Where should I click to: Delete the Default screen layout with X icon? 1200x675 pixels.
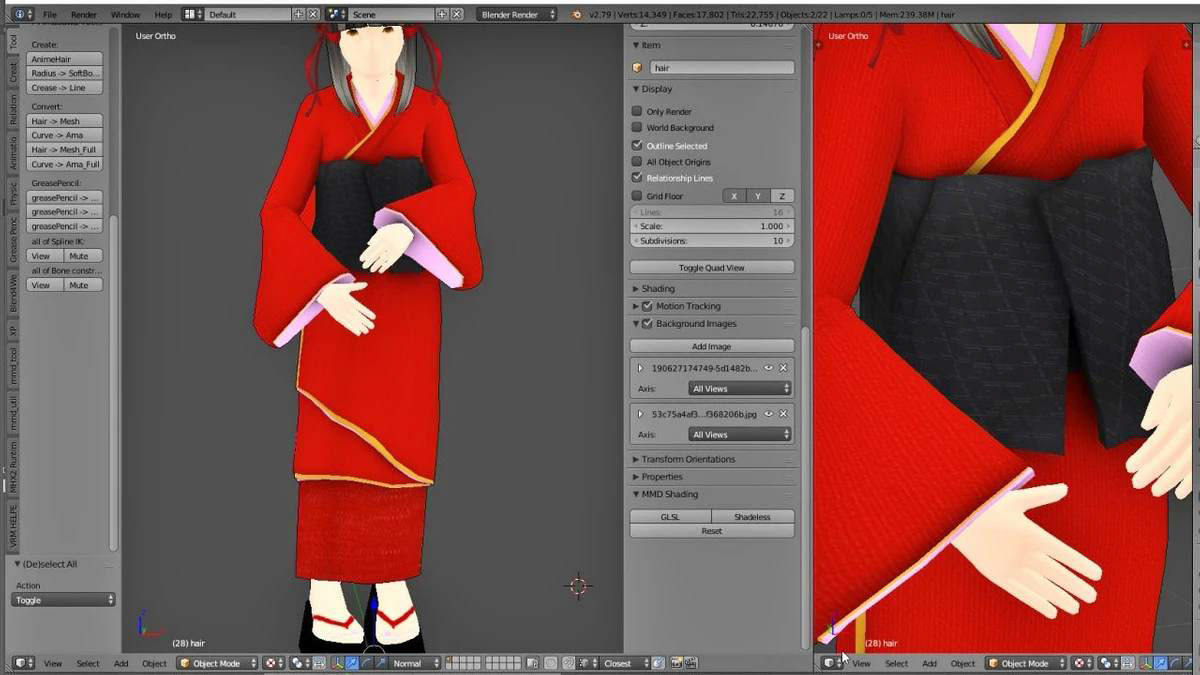coord(313,14)
